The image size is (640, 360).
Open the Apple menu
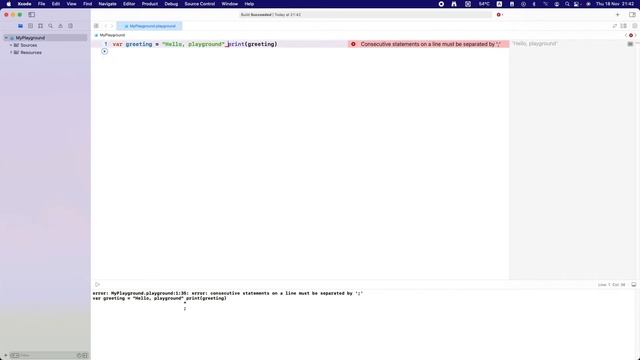tap(9, 4)
